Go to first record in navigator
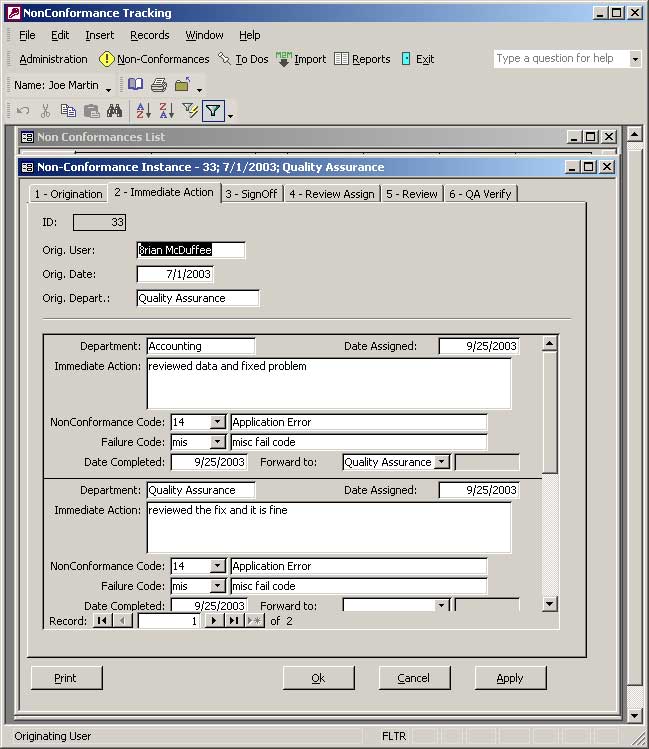 click(x=102, y=621)
